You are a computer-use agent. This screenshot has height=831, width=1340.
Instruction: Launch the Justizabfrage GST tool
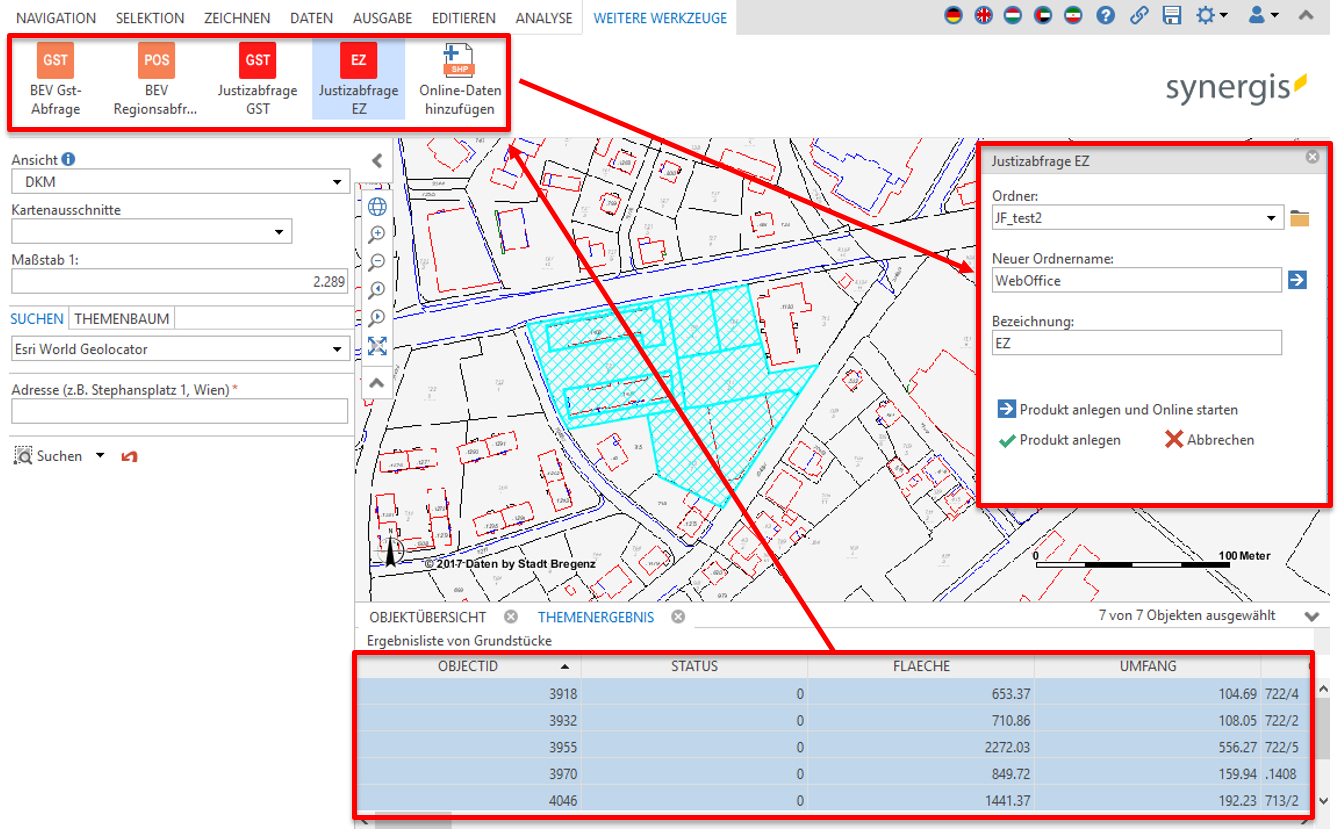pos(257,62)
